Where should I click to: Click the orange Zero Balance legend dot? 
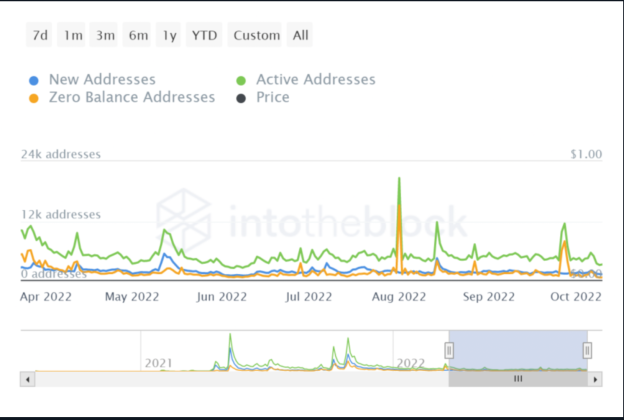click(35, 98)
